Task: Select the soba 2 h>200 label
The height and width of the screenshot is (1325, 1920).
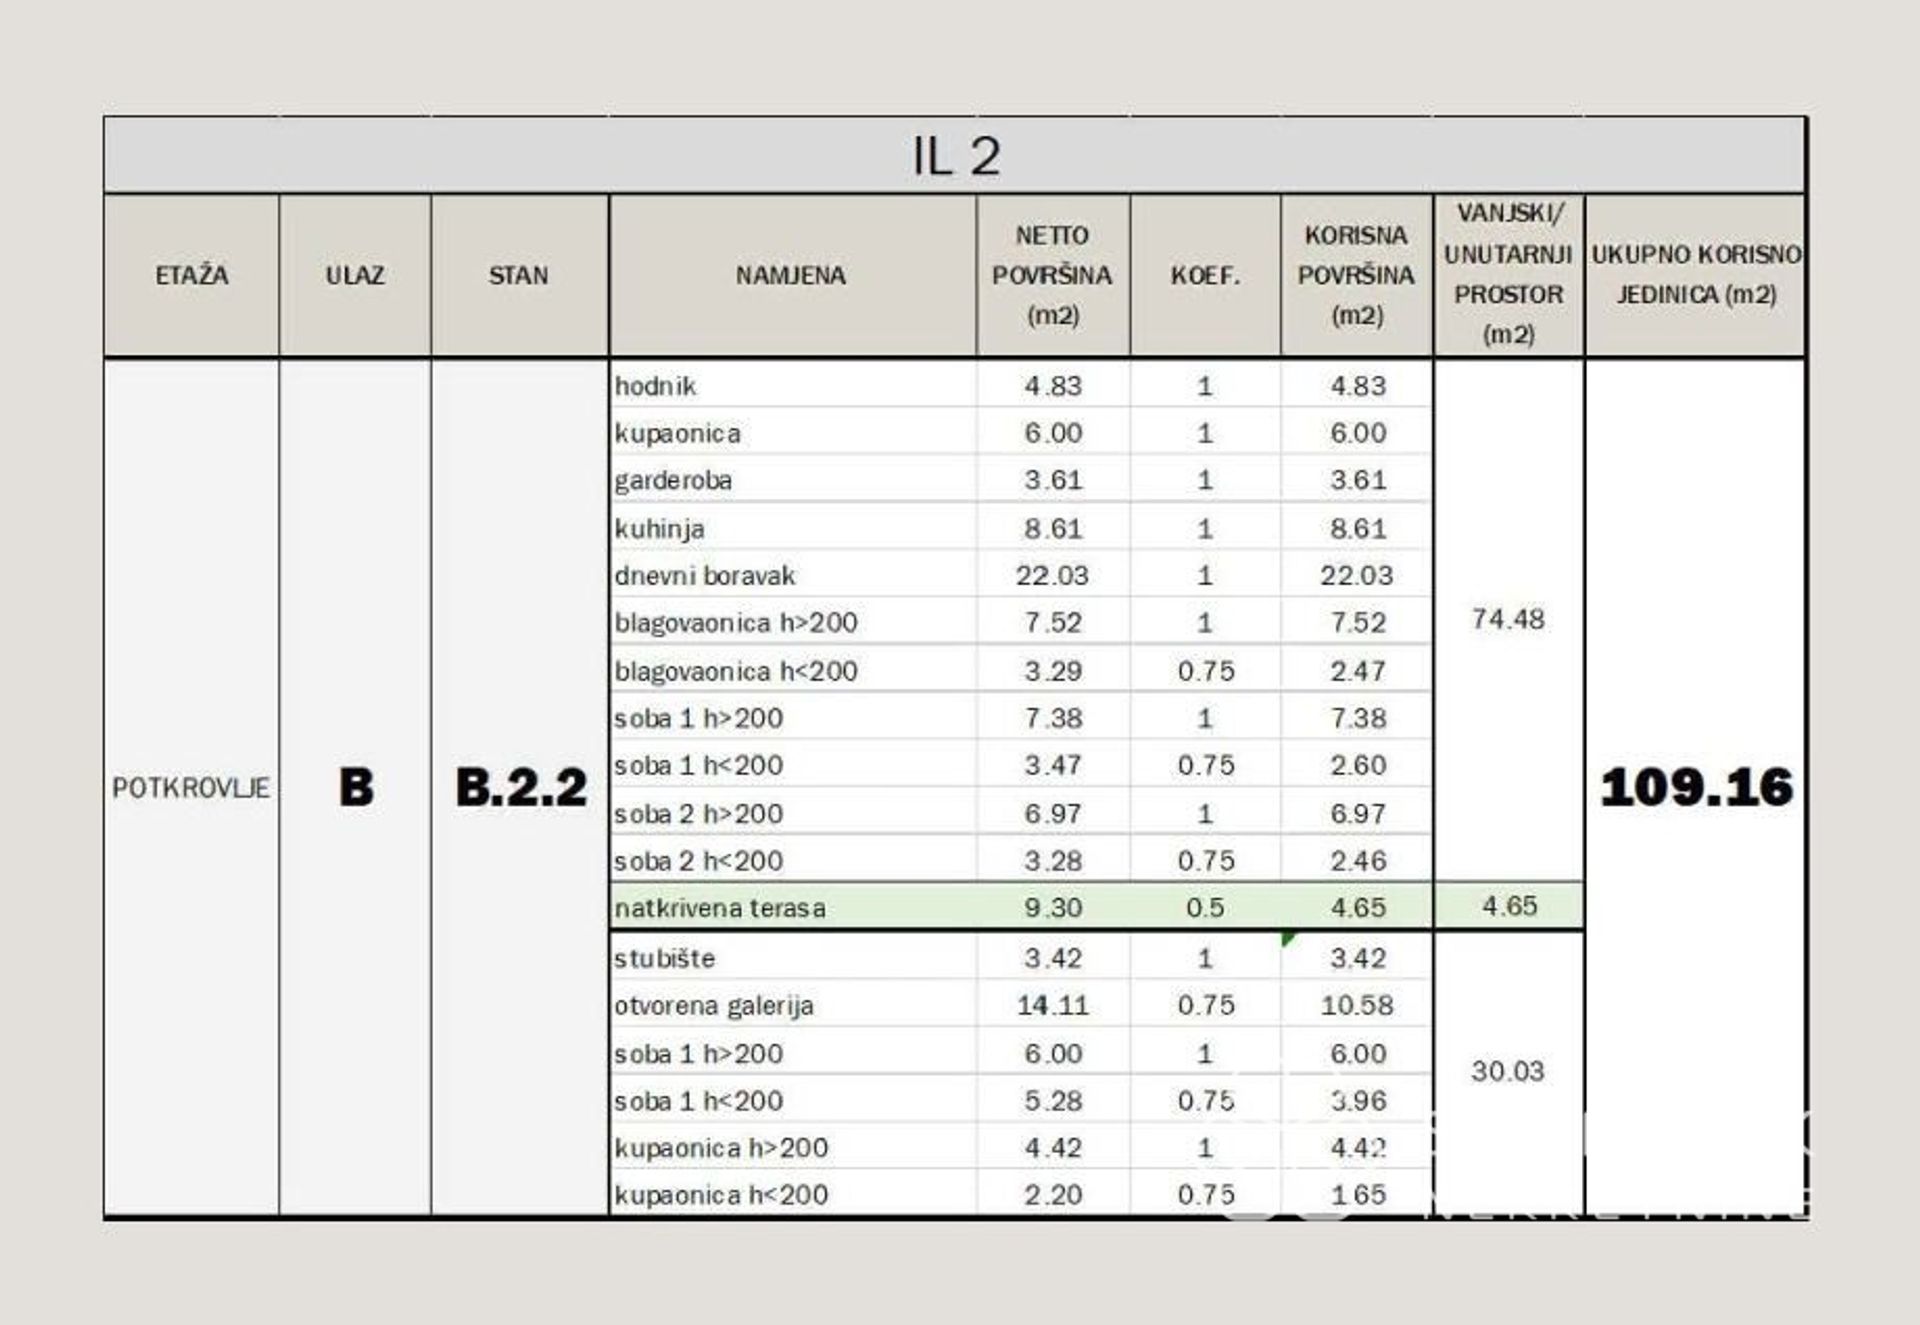Action: tap(698, 814)
